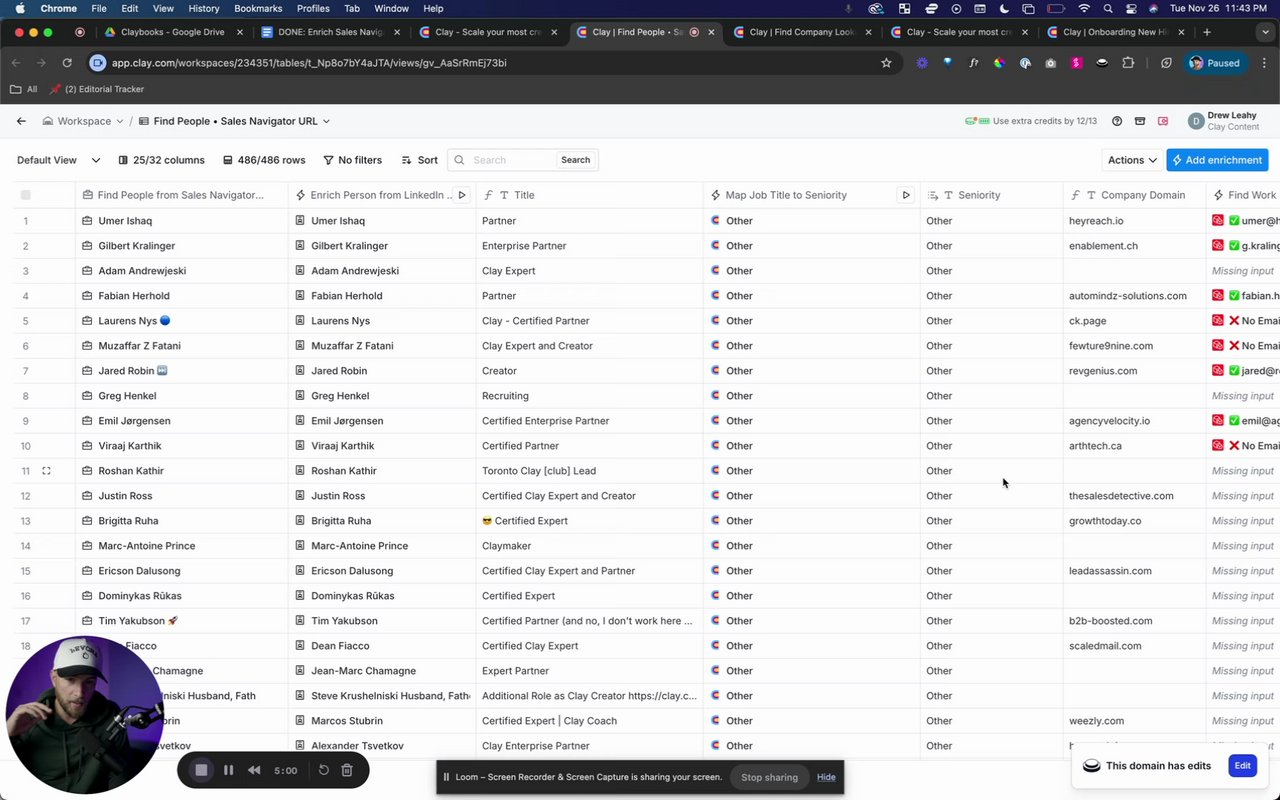Click the camera extension icon in Chrome toolbar

(x=1050, y=63)
